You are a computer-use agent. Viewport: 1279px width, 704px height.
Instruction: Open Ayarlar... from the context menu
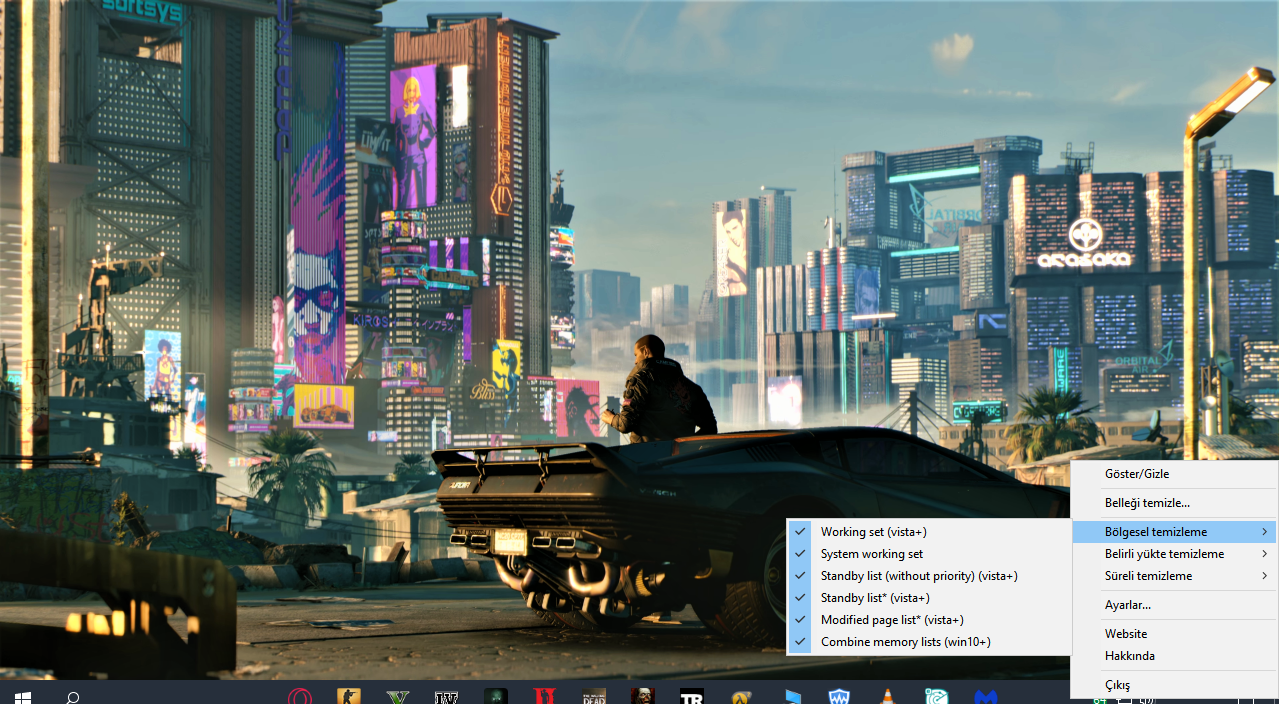click(1174, 605)
